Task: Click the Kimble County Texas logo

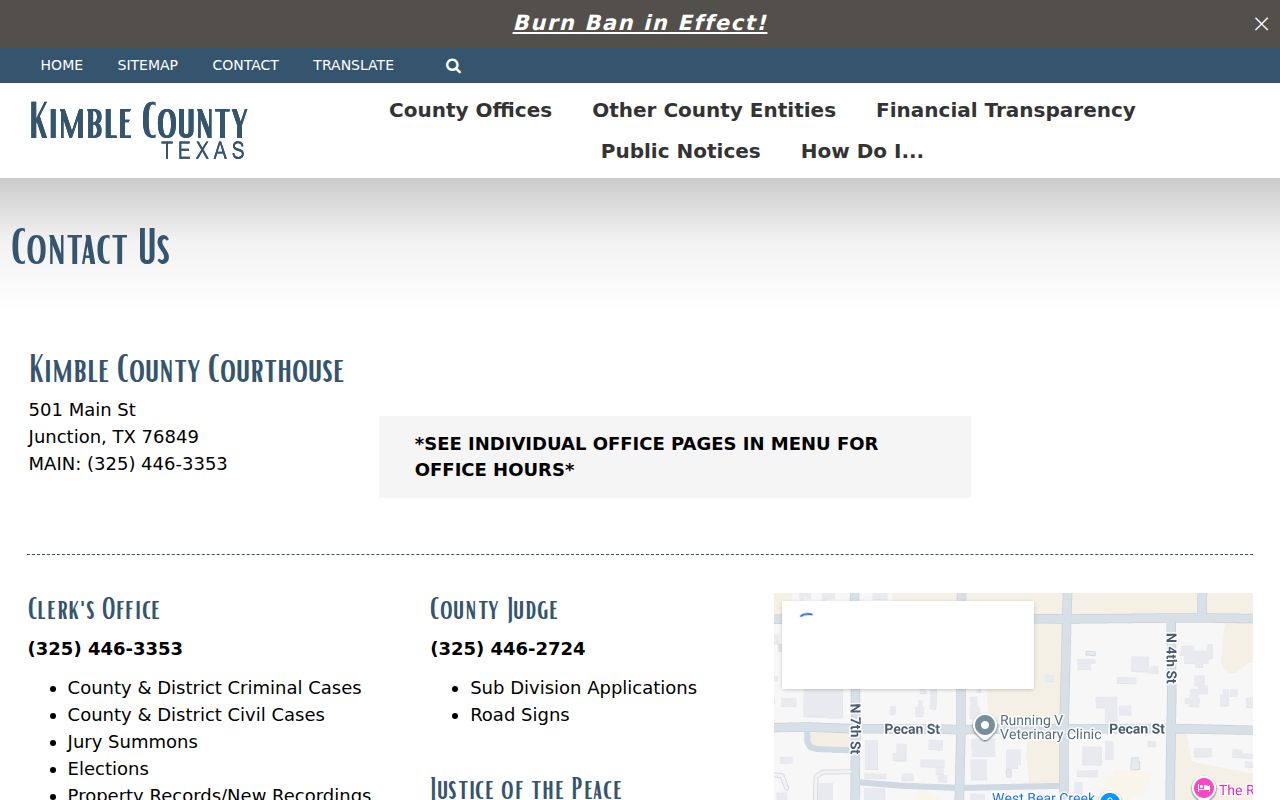Action: tap(138, 130)
